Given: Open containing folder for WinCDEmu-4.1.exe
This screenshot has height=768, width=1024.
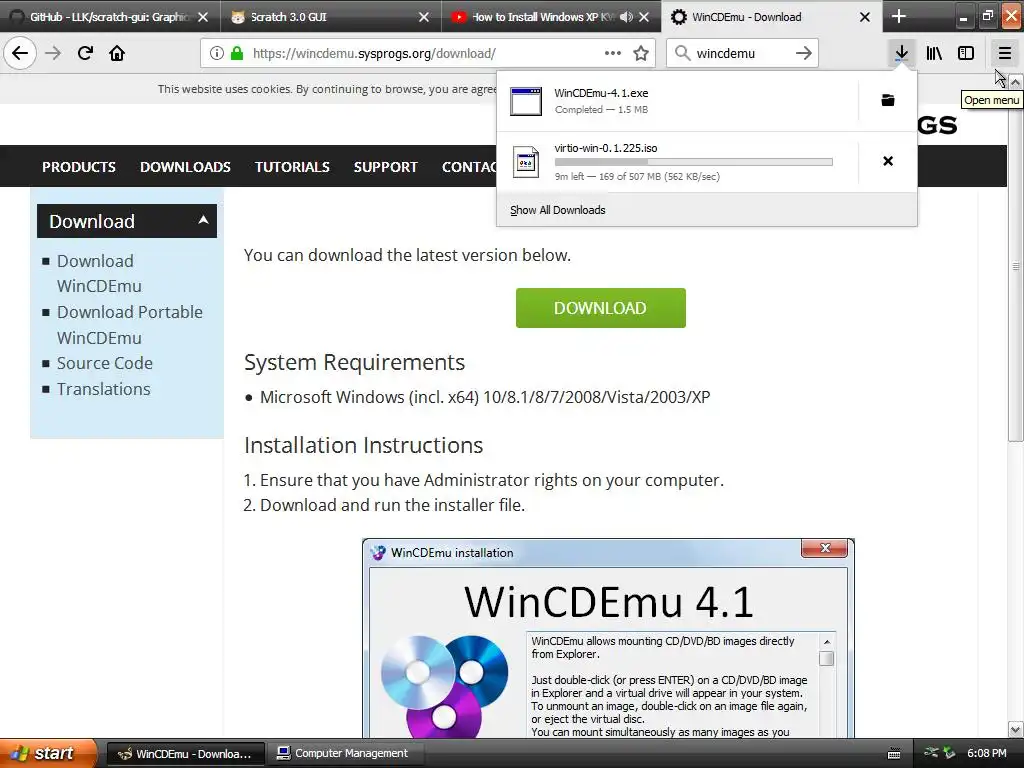Looking at the screenshot, I should pos(888,100).
